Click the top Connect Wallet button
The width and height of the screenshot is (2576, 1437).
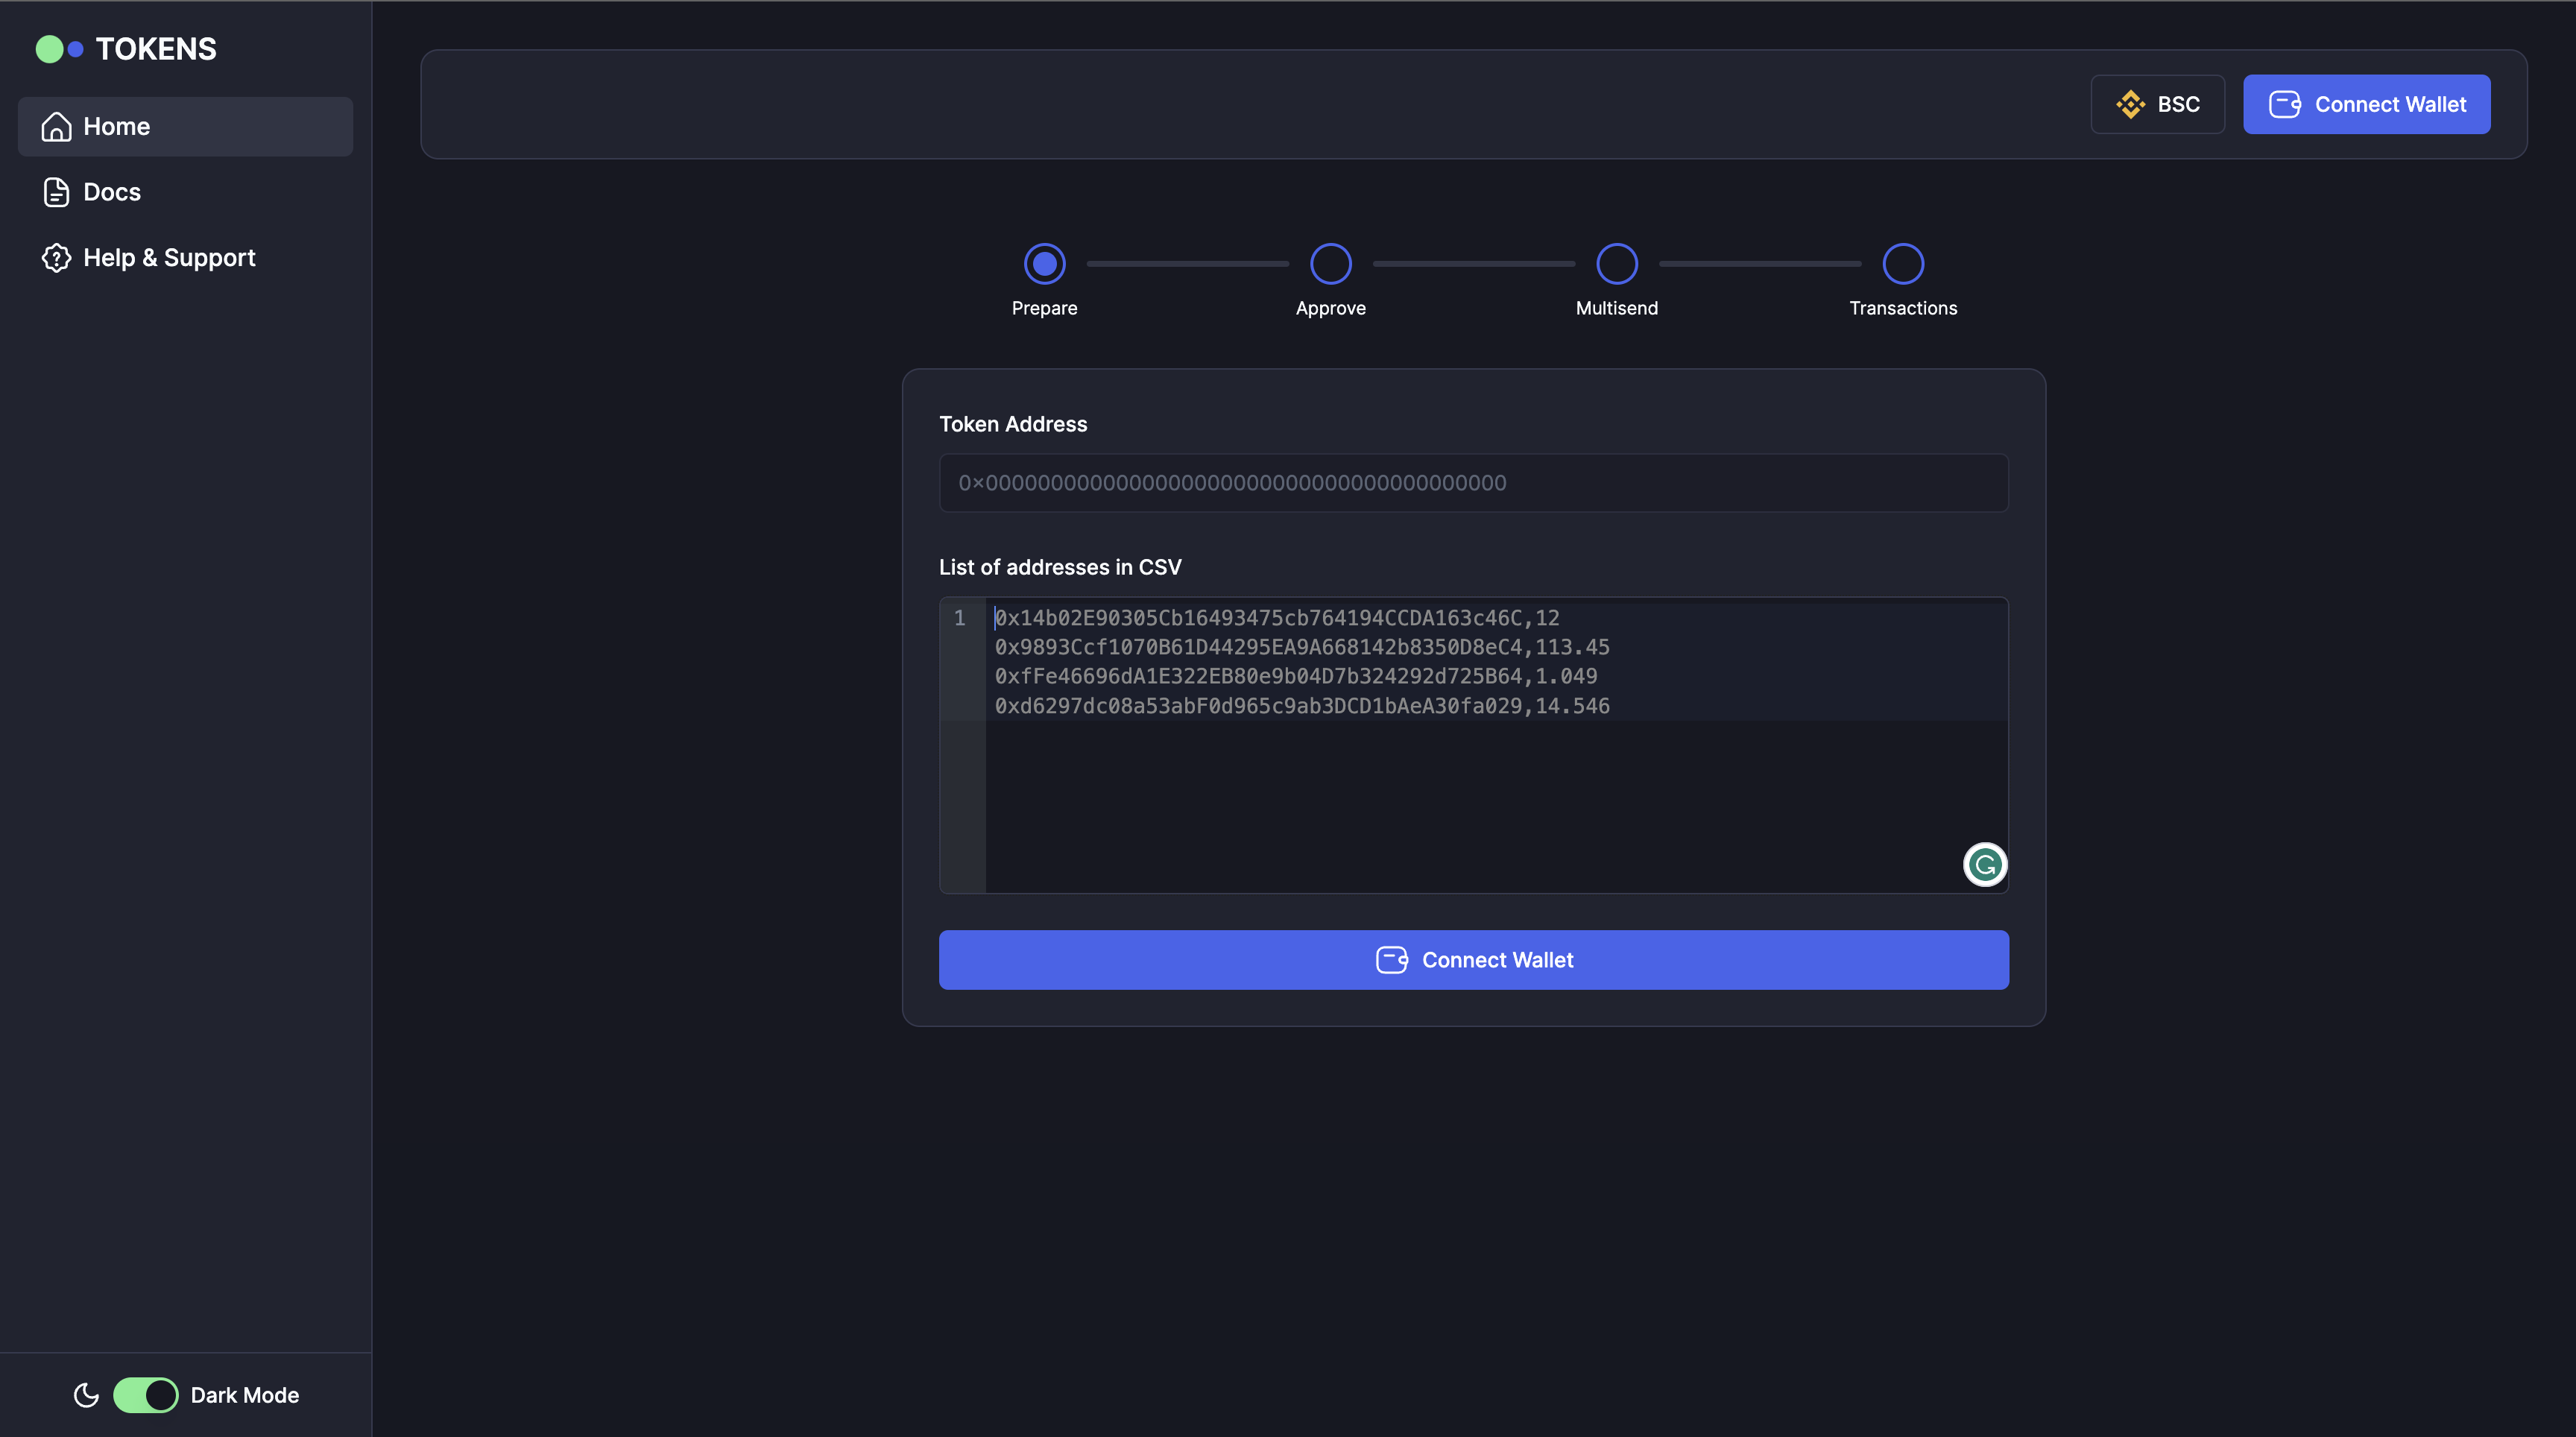click(x=2366, y=103)
